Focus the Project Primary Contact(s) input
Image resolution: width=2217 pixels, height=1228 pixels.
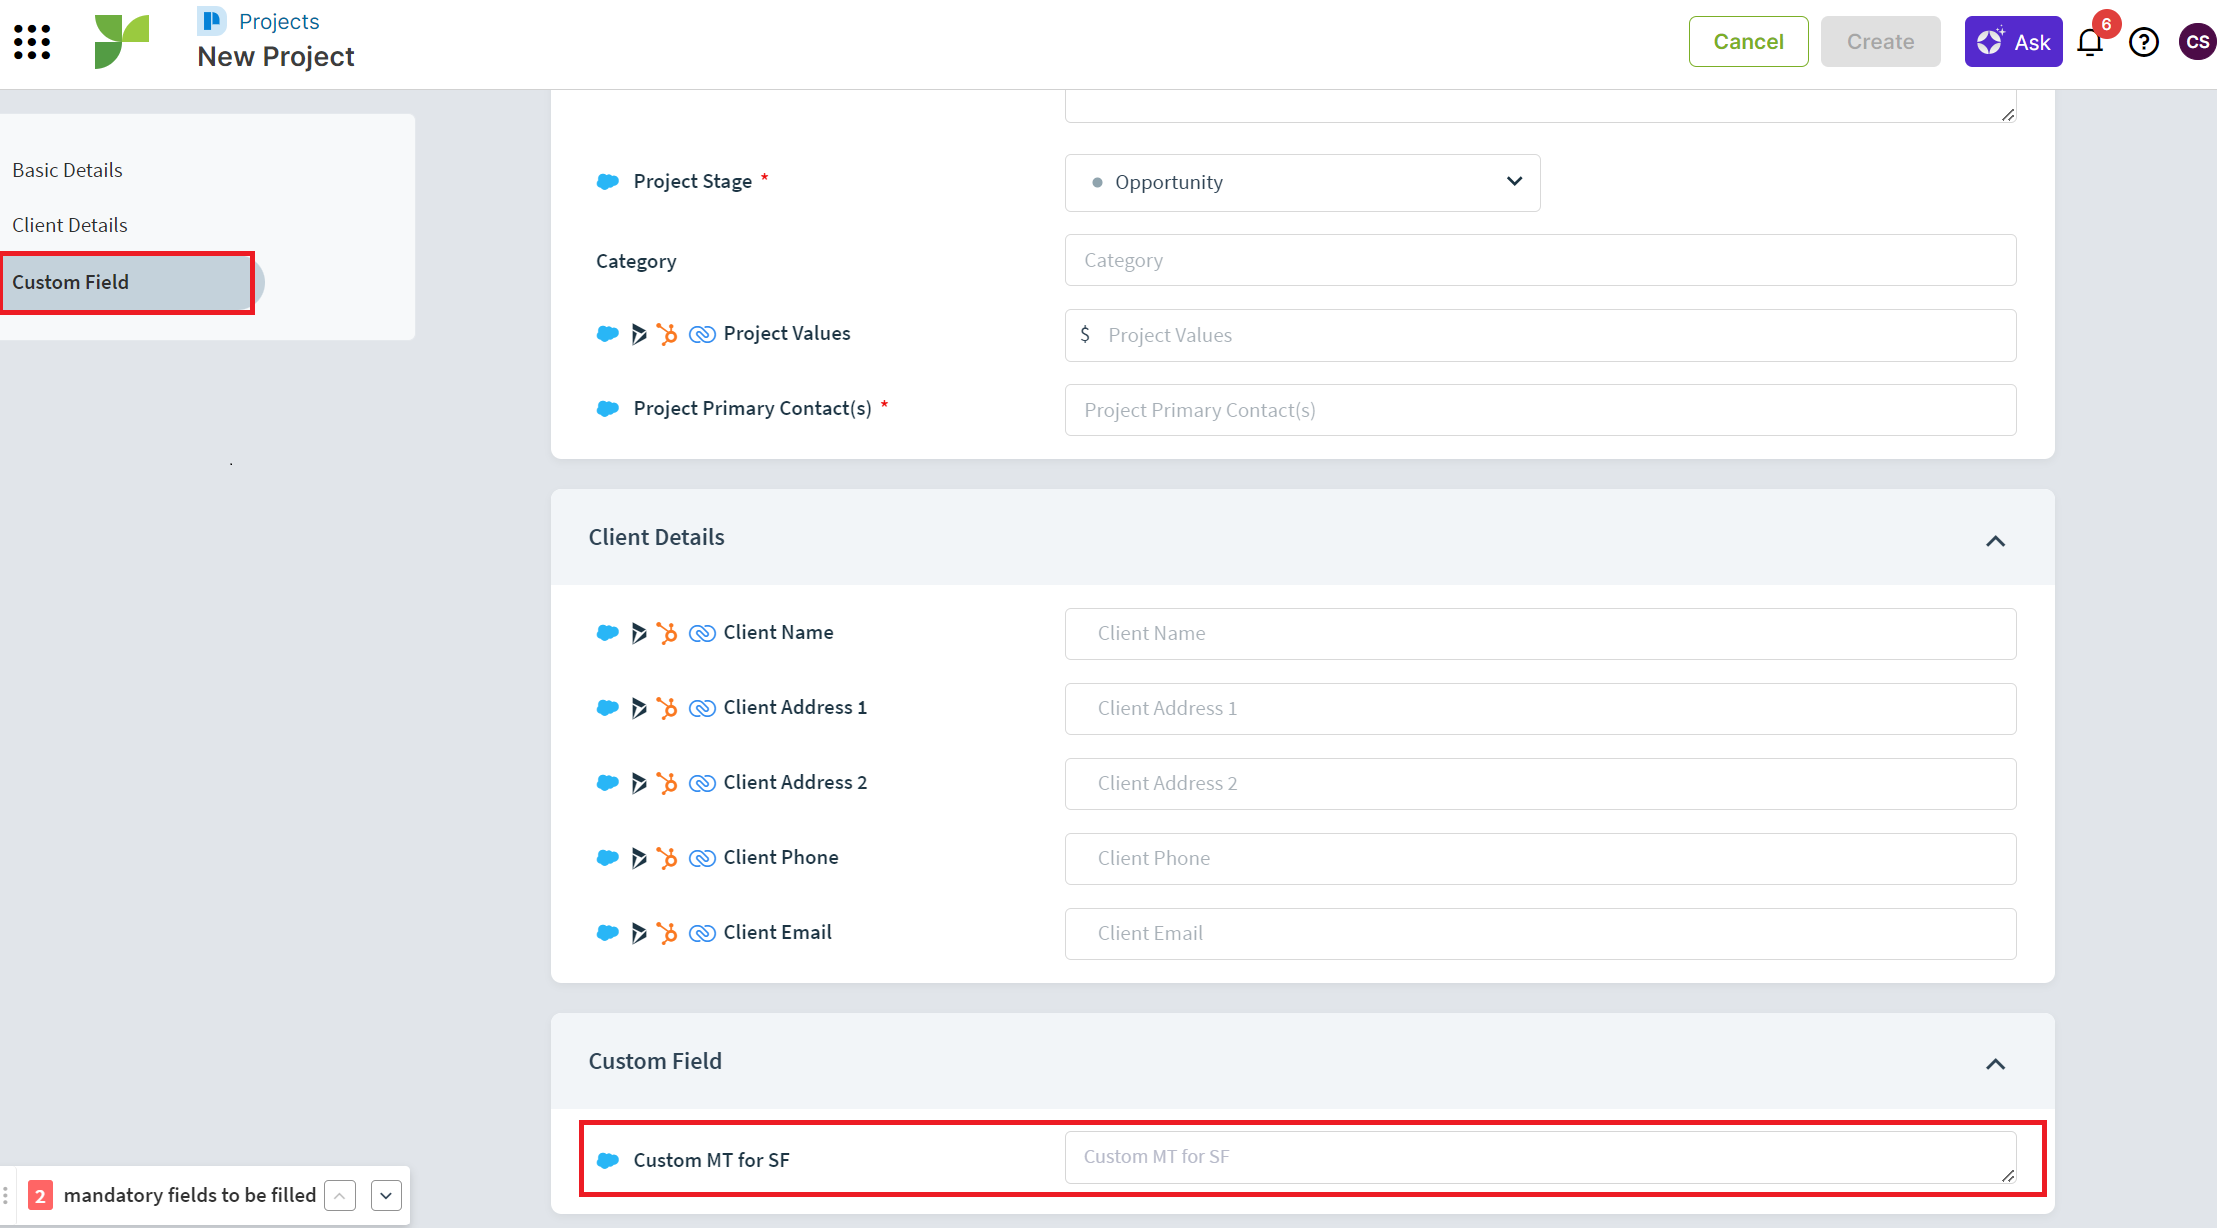[1540, 410]
